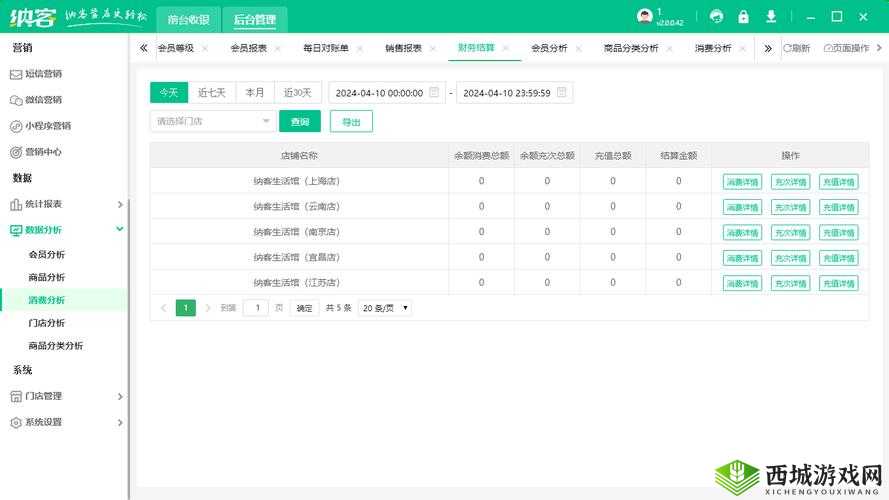The height and width of the screenshot is (500, 889).
Task: Select the 近30天 date range option
Action: click(298, 92)
